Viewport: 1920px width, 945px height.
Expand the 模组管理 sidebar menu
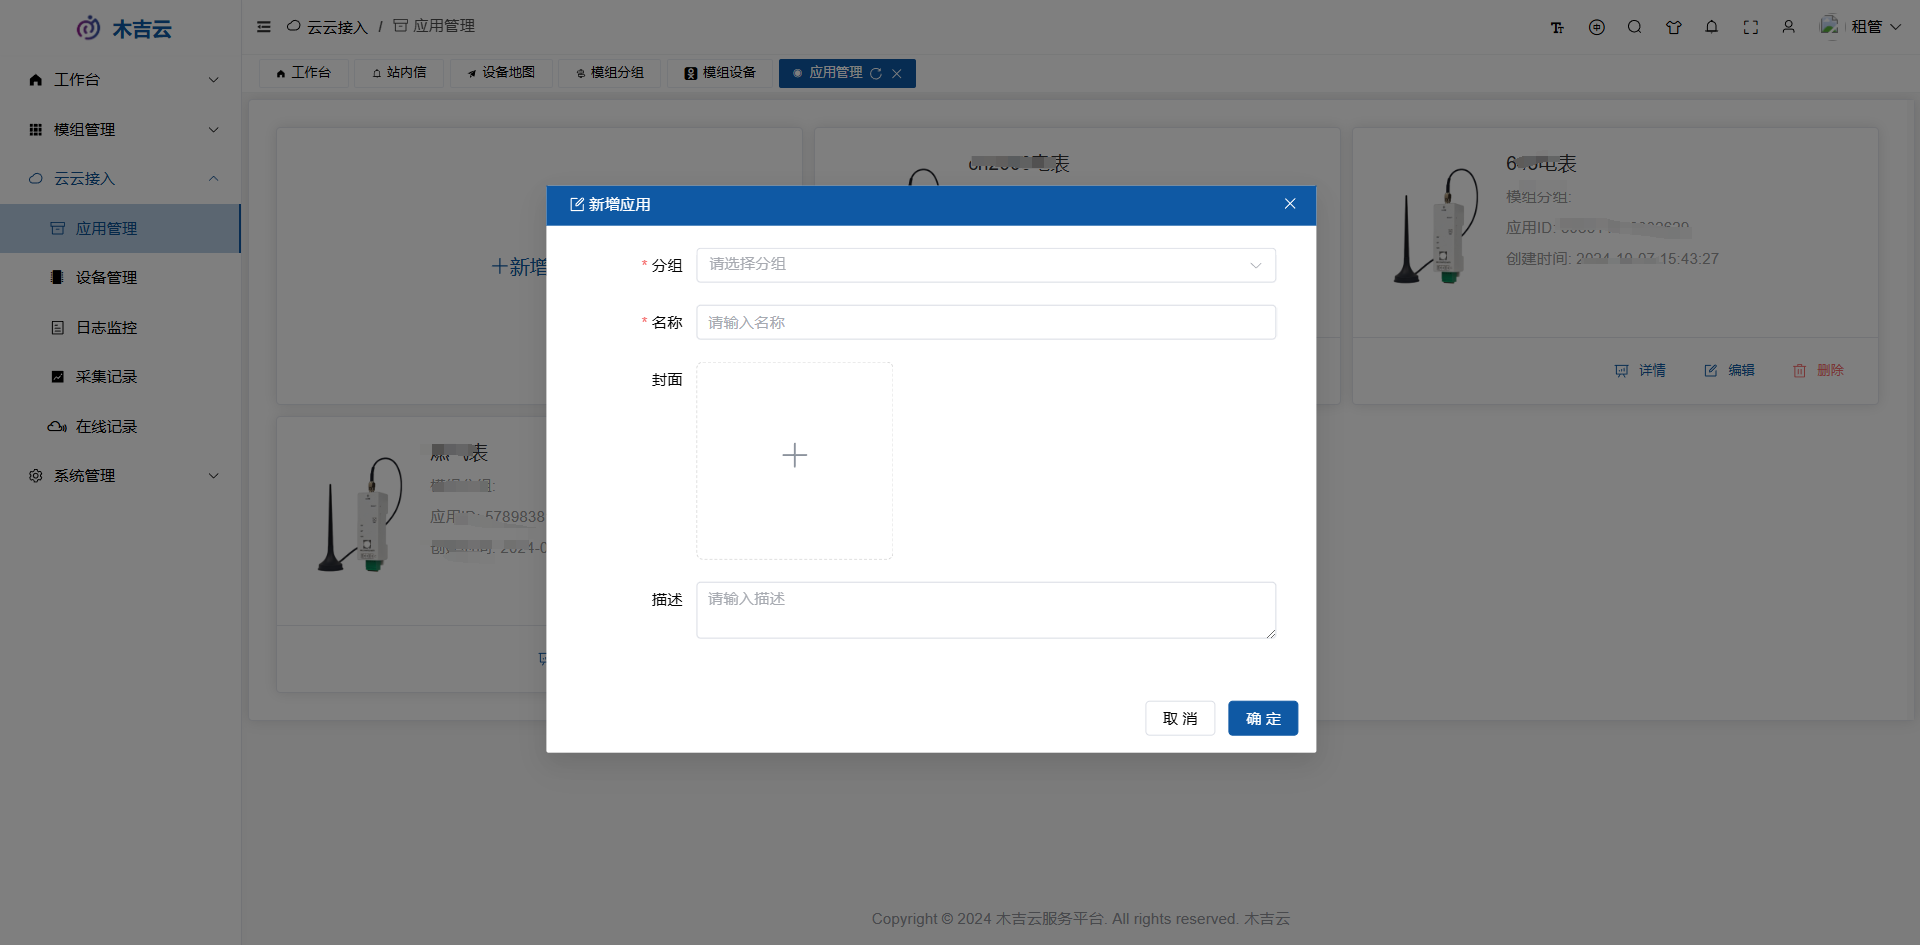tap(120, 130)
